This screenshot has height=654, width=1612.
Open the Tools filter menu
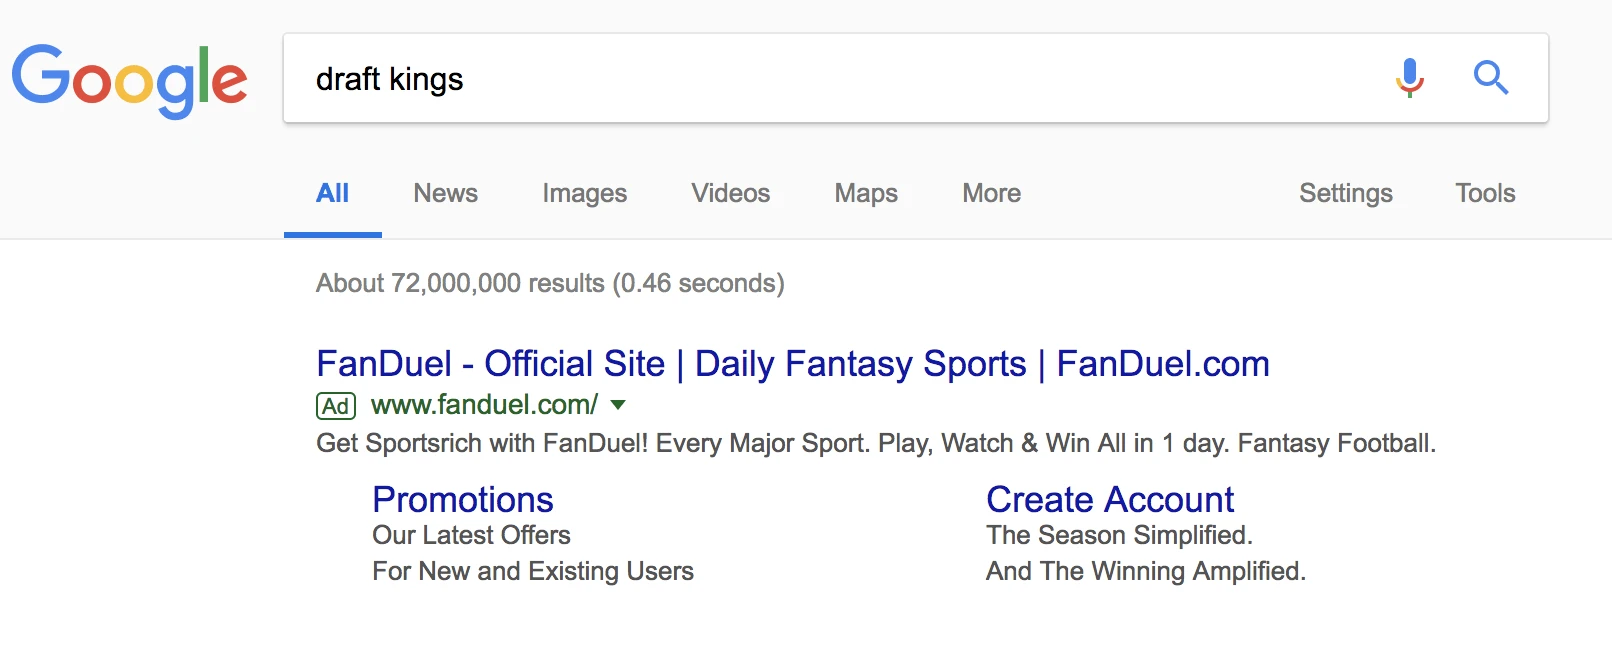(x=1485, y=193)
